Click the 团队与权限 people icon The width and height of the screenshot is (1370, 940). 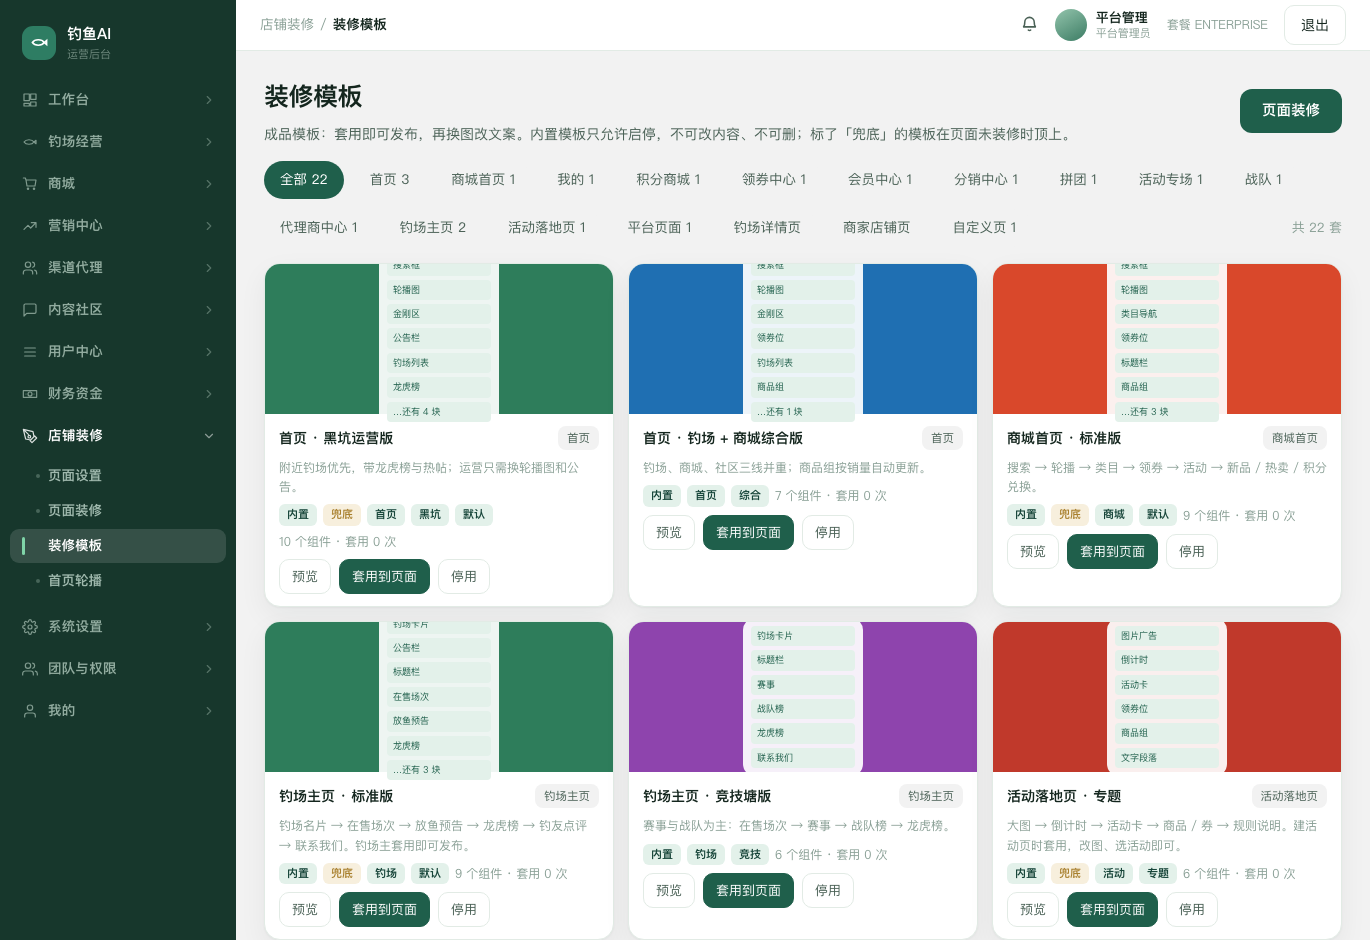click(x=30, y=669)
